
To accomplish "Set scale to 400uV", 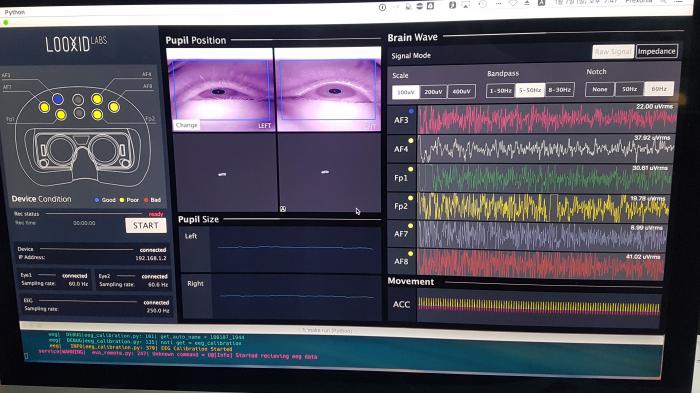I will tap(462, 91).
